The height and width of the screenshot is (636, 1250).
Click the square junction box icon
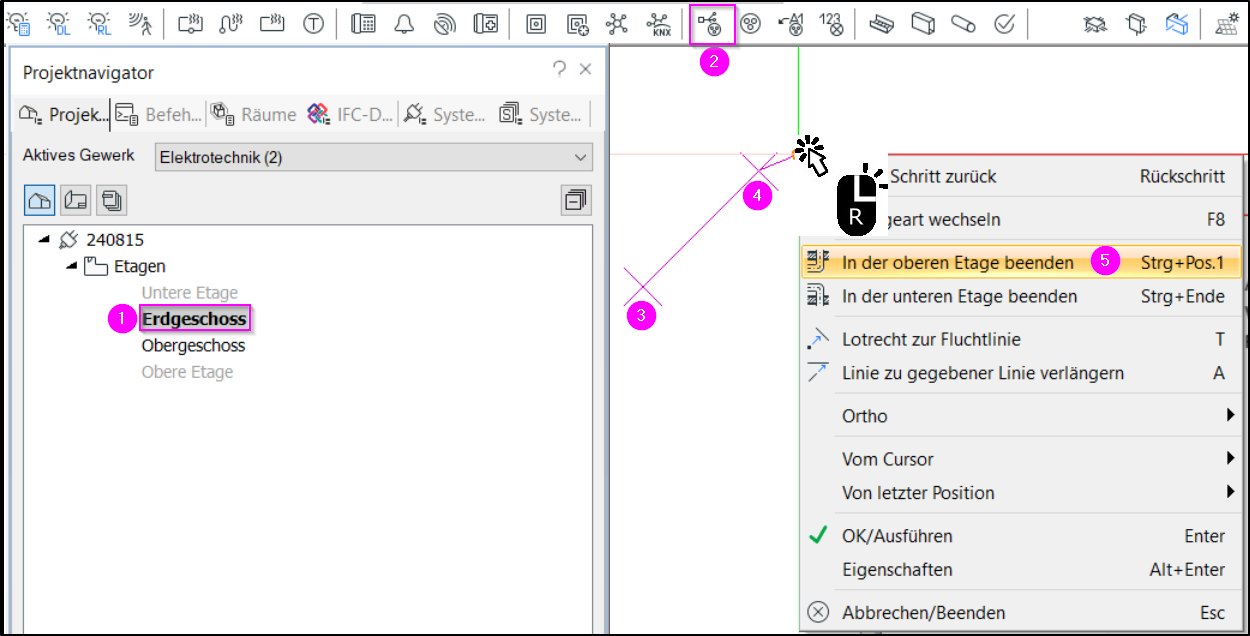[536, 24]
